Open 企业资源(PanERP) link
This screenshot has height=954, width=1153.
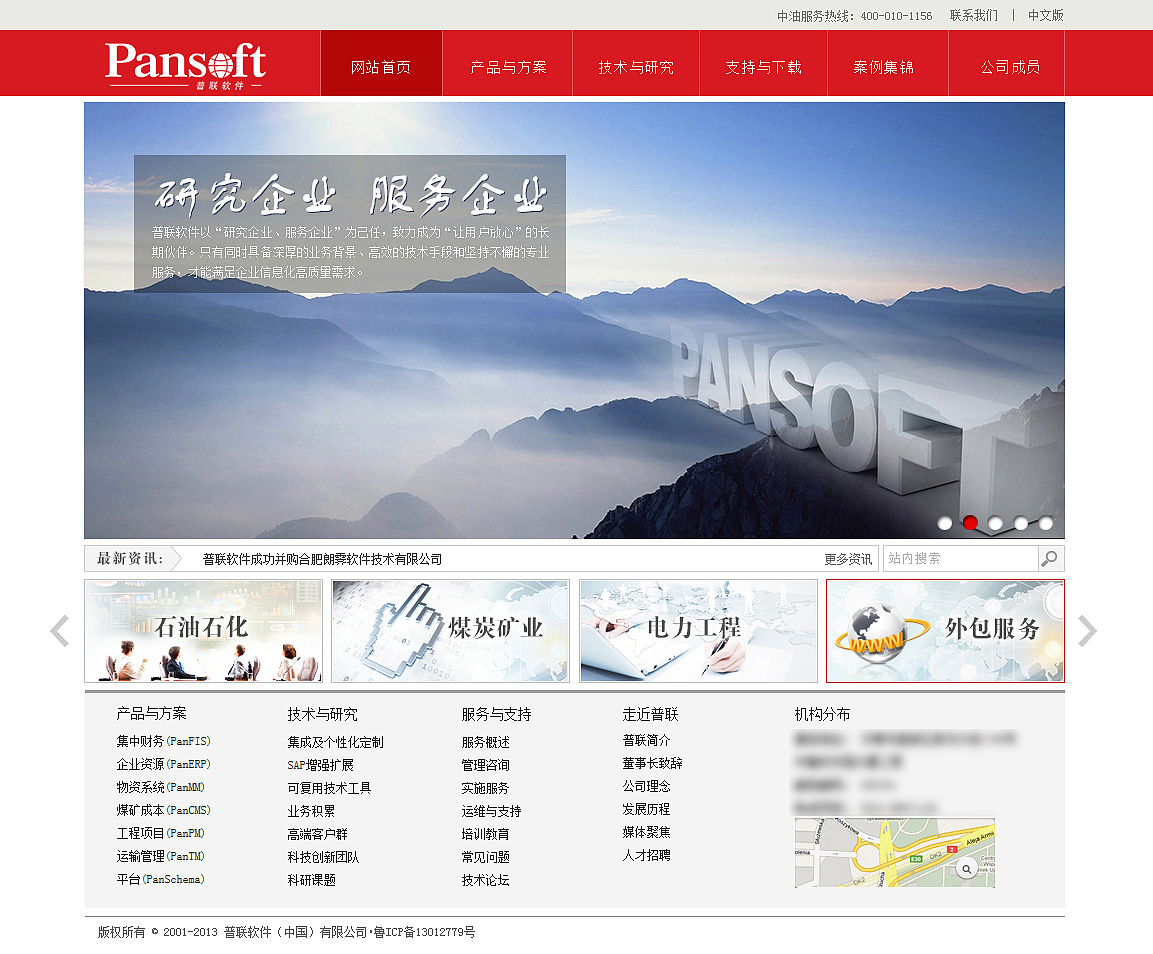tap(163, 763)
